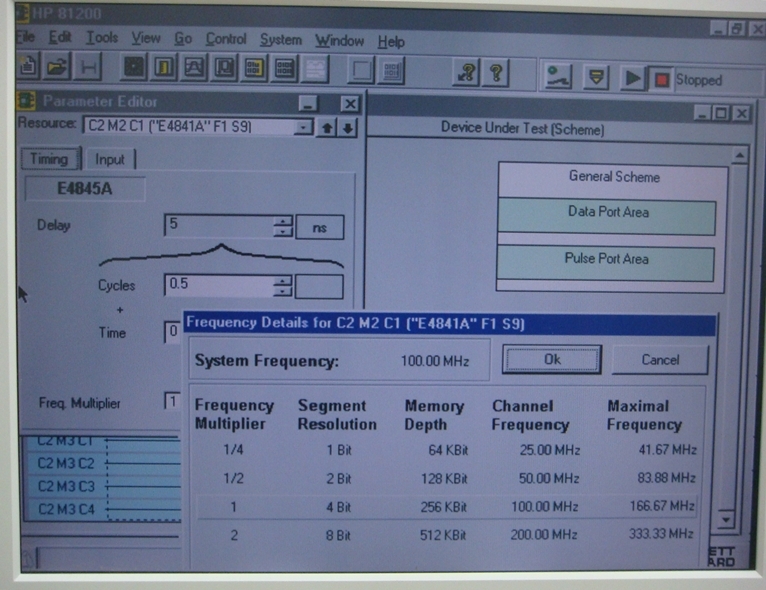Click the Save toolbar icon
Image resolution: width=766 pixels, height=590 pixels.
click(x=88, y=67)
